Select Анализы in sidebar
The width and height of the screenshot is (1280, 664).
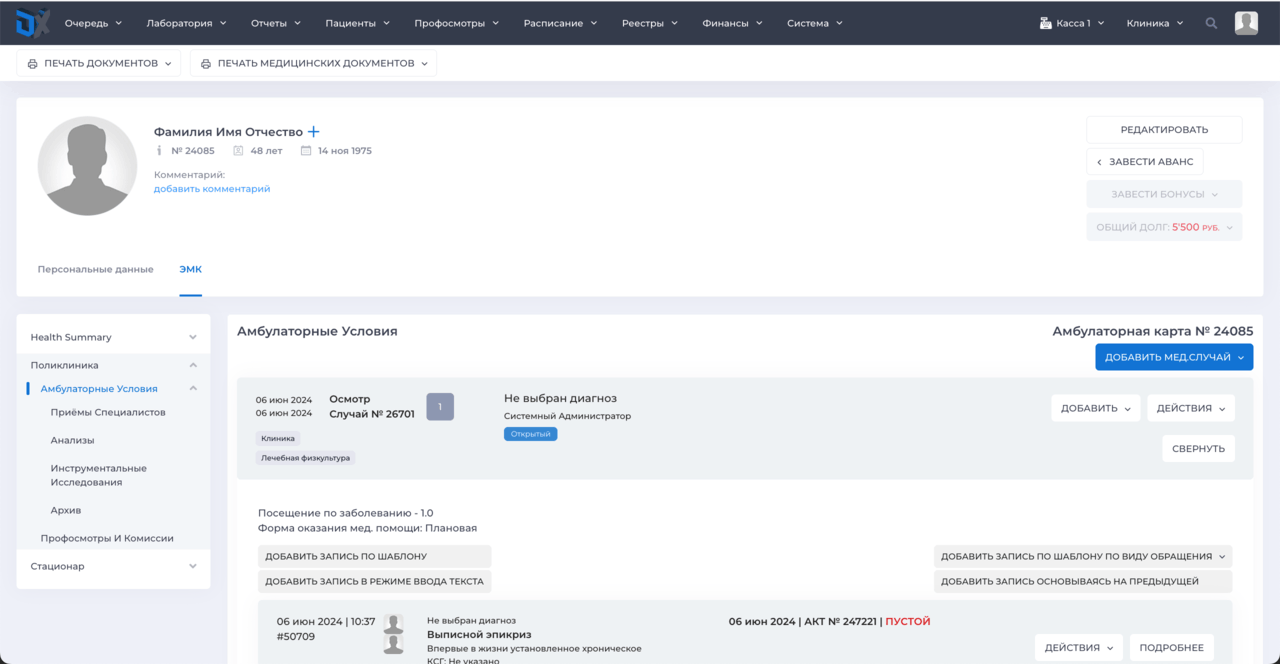[x=72, y=440]
